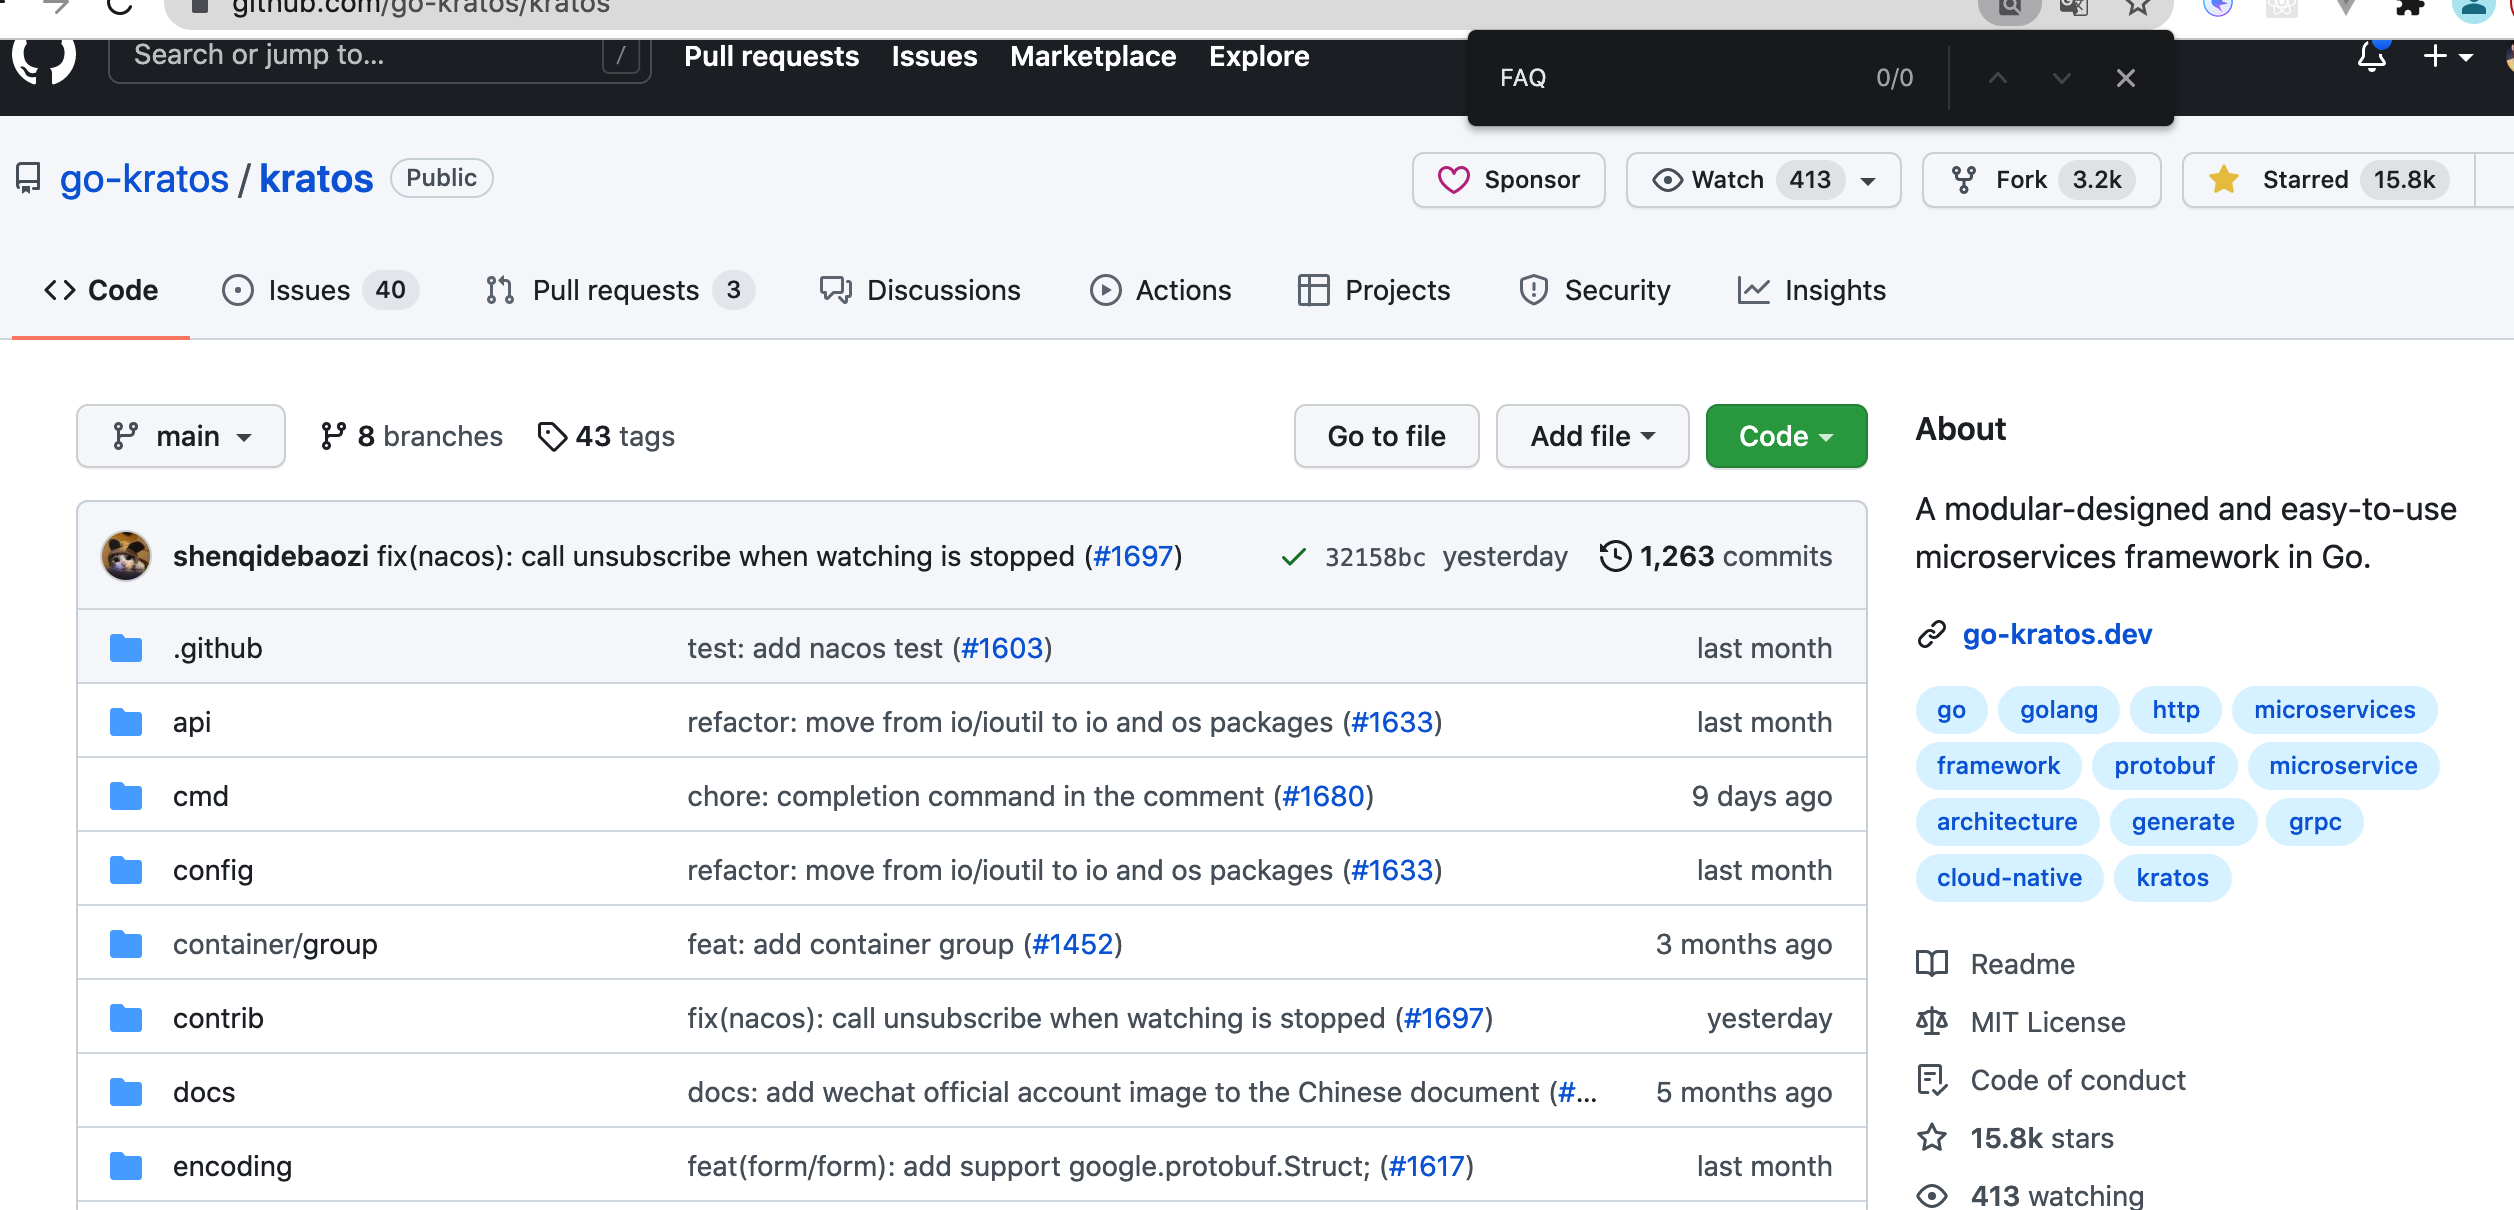
Task: Click the clock icon next to 1,263 commits
Action: (x=1615, y=556)
